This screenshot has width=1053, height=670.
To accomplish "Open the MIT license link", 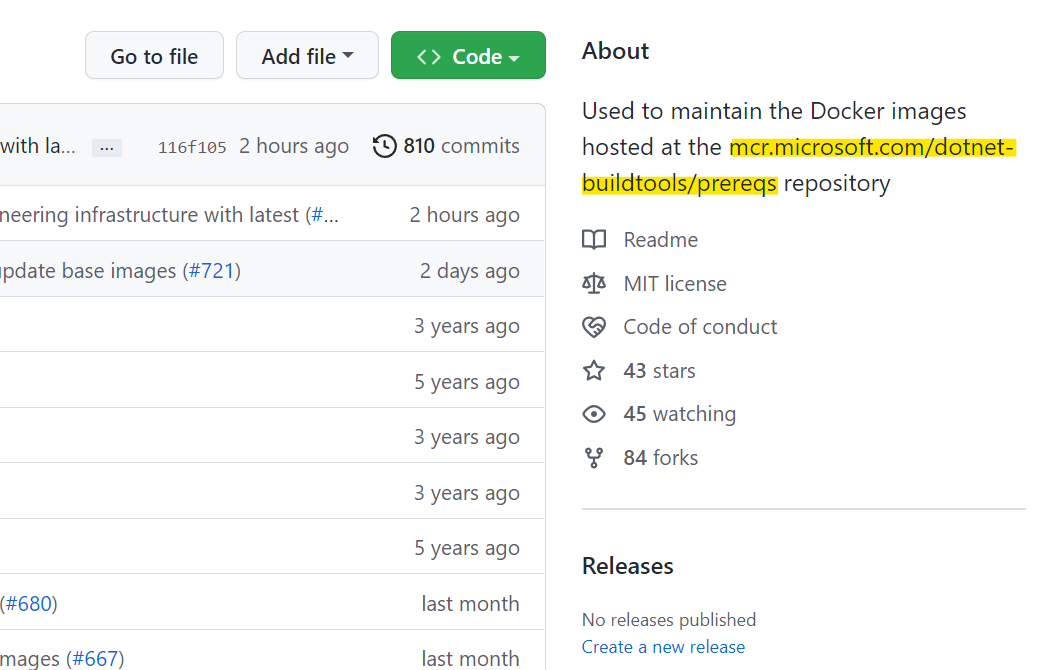I will [675, 283].
